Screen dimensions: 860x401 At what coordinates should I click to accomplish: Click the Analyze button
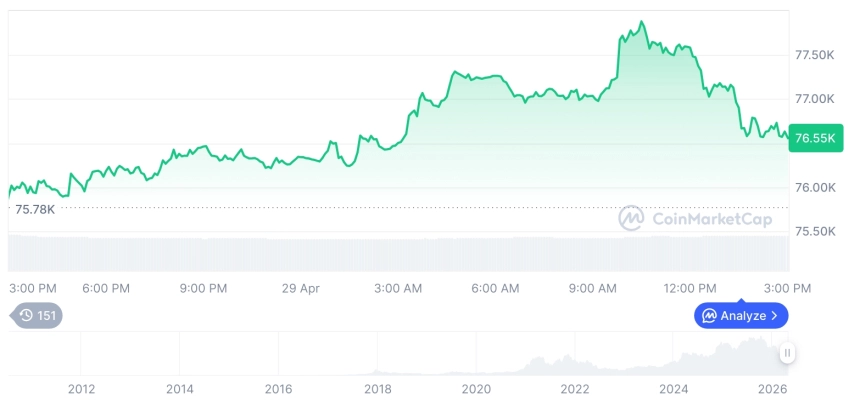coord(741,316)
